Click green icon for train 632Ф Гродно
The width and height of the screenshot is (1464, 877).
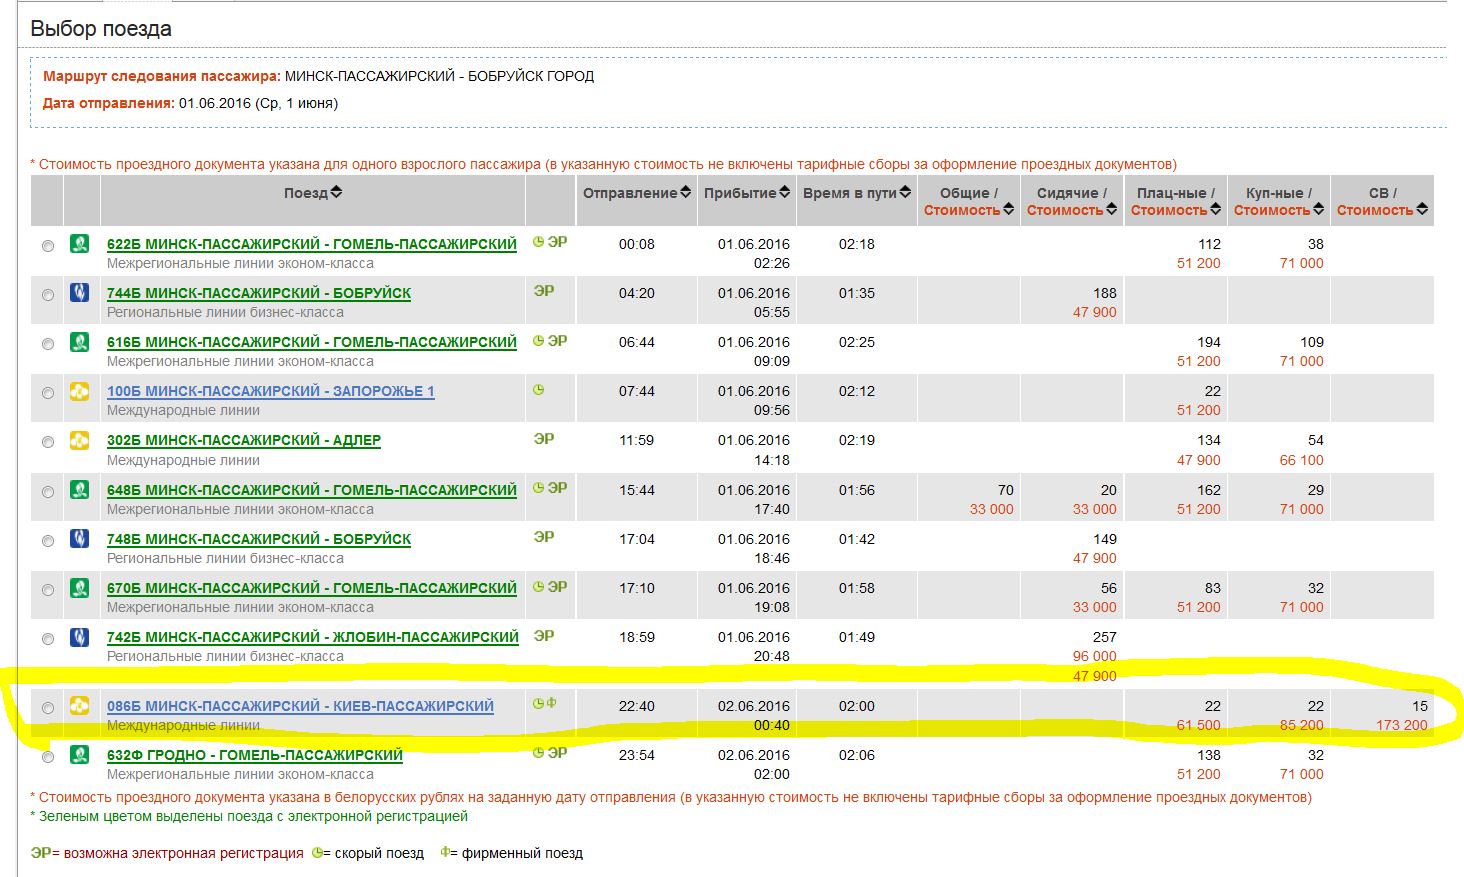(x=79, y=755)
